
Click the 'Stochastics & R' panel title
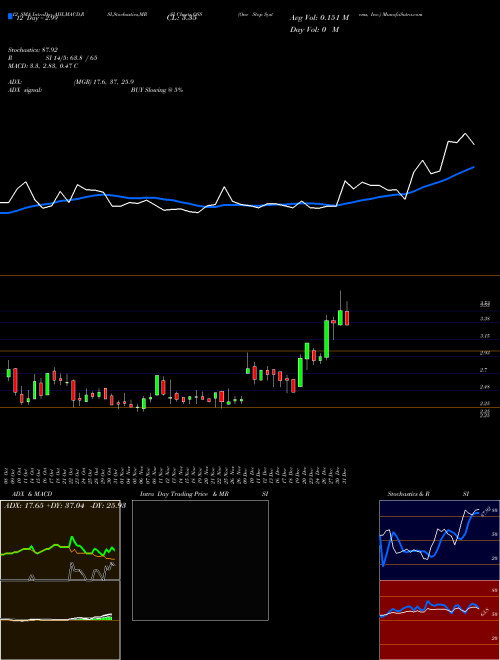[x=408, y=494]
